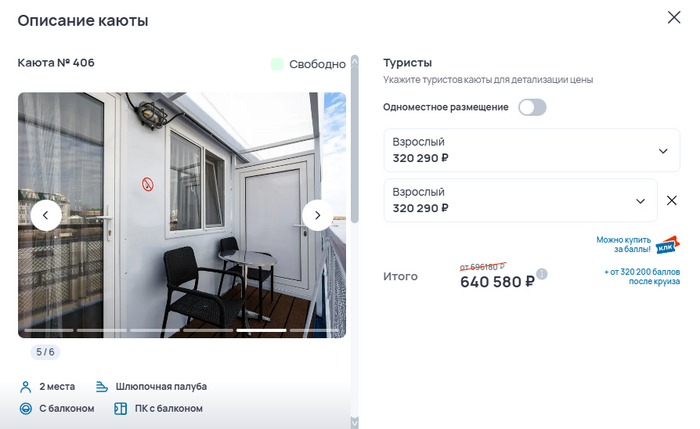Click the scrollbar up arrow in cabin panel
The image size is (700, 429).
[355, 62]
